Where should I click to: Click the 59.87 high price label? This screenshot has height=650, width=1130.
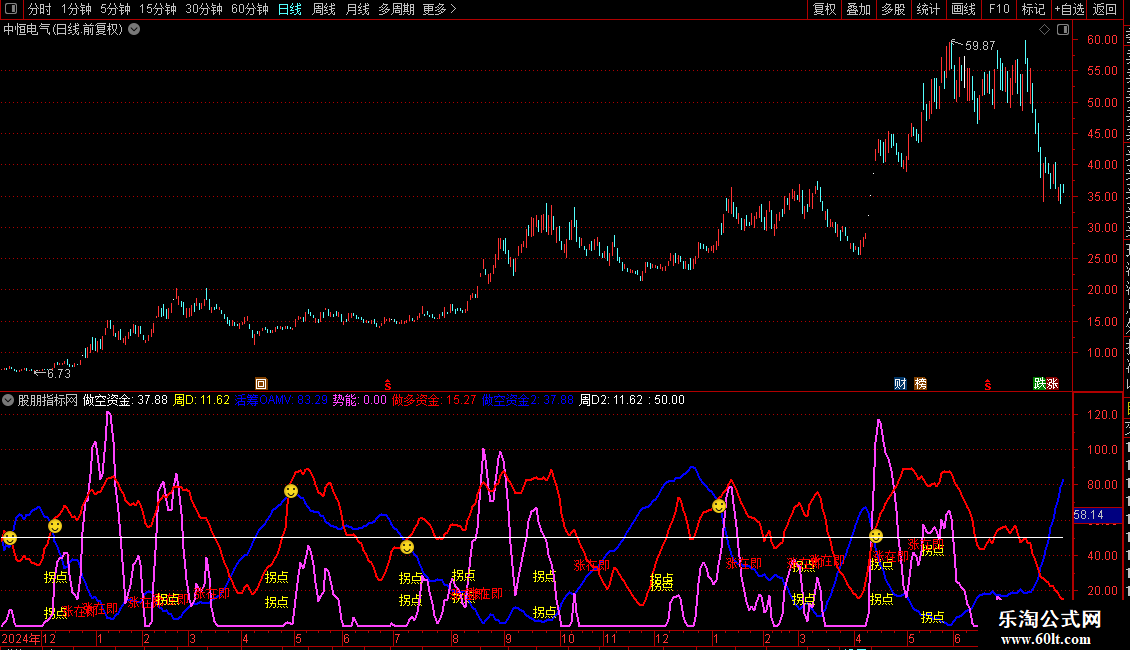(x=980, y=45)
